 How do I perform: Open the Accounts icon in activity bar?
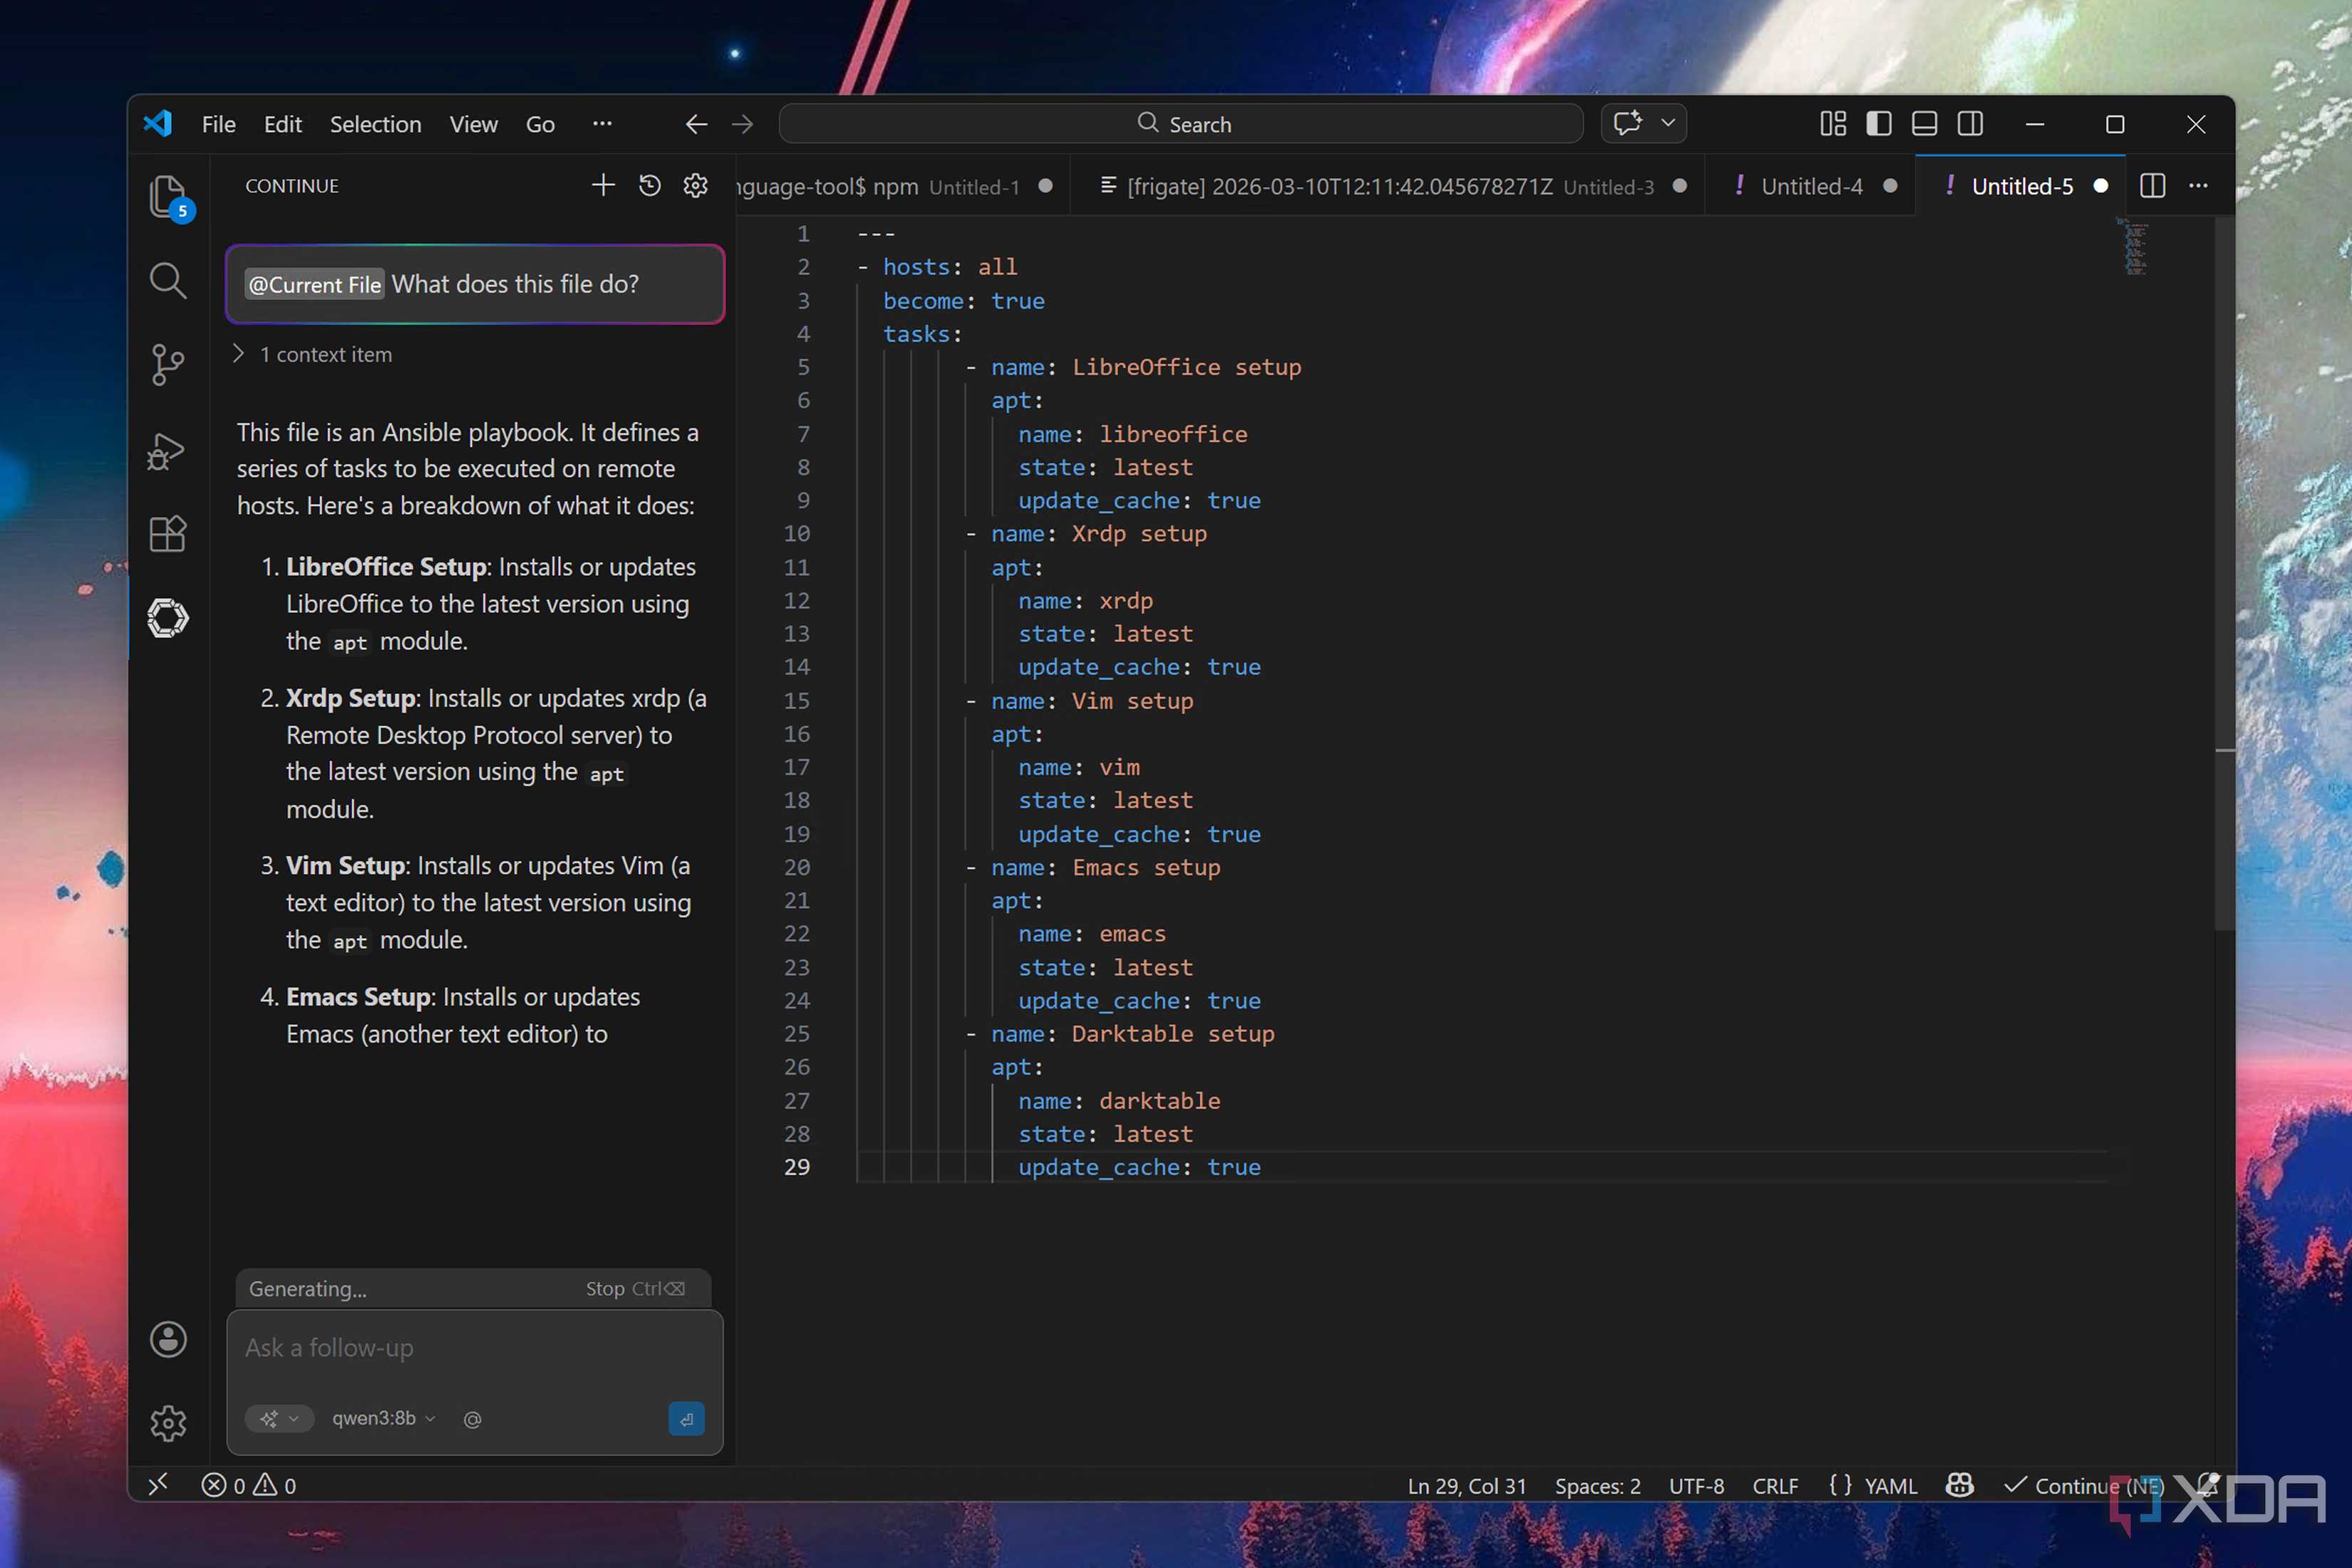(168, 1339)
